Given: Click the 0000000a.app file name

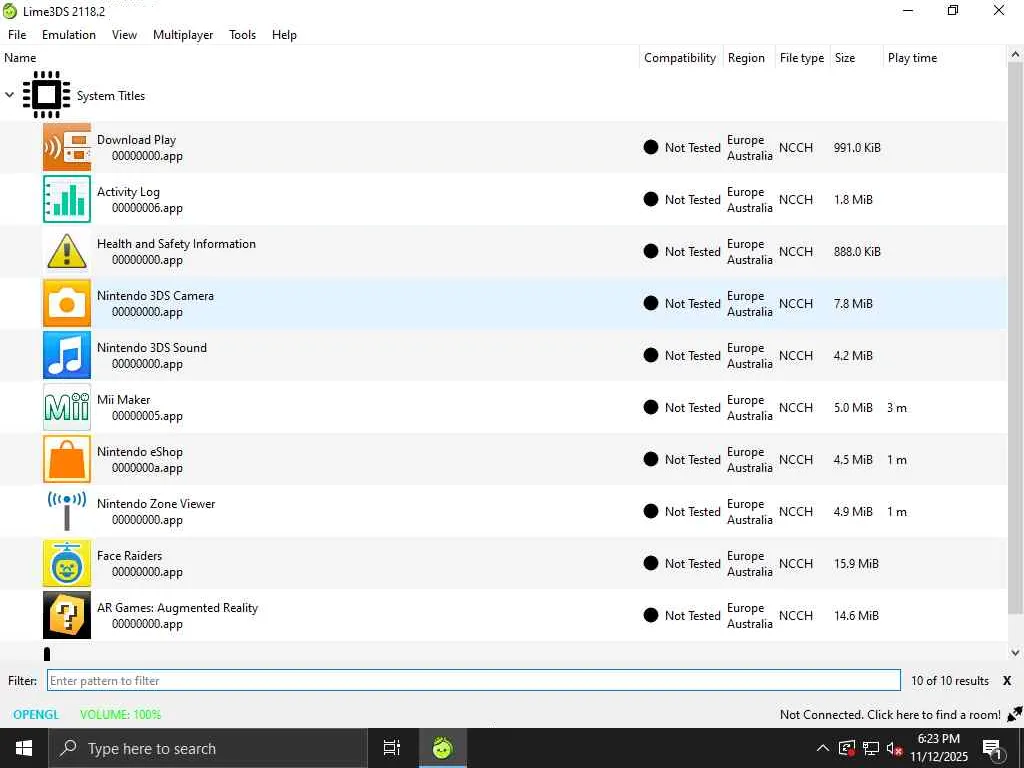Looking at the screenshot, I should point(147,468).
